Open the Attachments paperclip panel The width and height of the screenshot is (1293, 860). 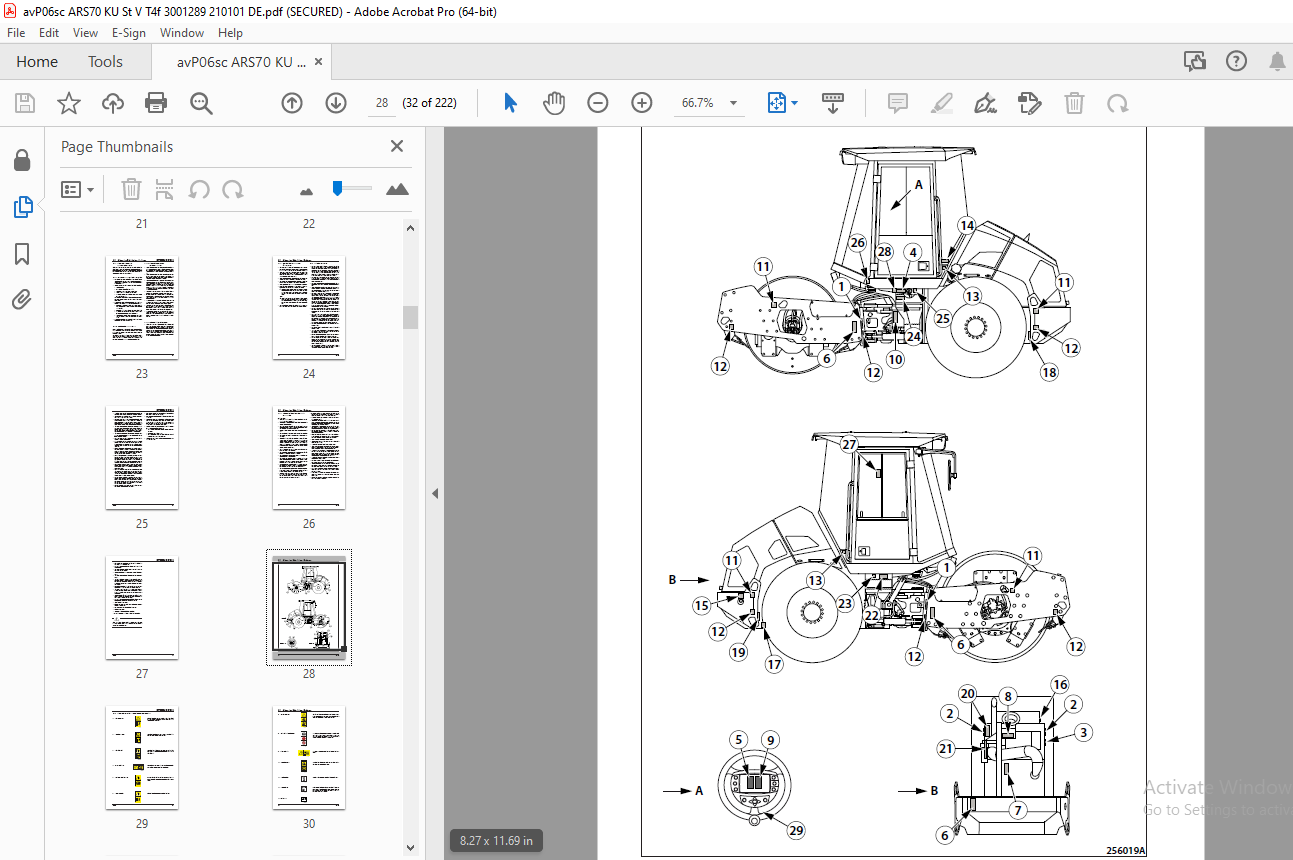(22, 299)
